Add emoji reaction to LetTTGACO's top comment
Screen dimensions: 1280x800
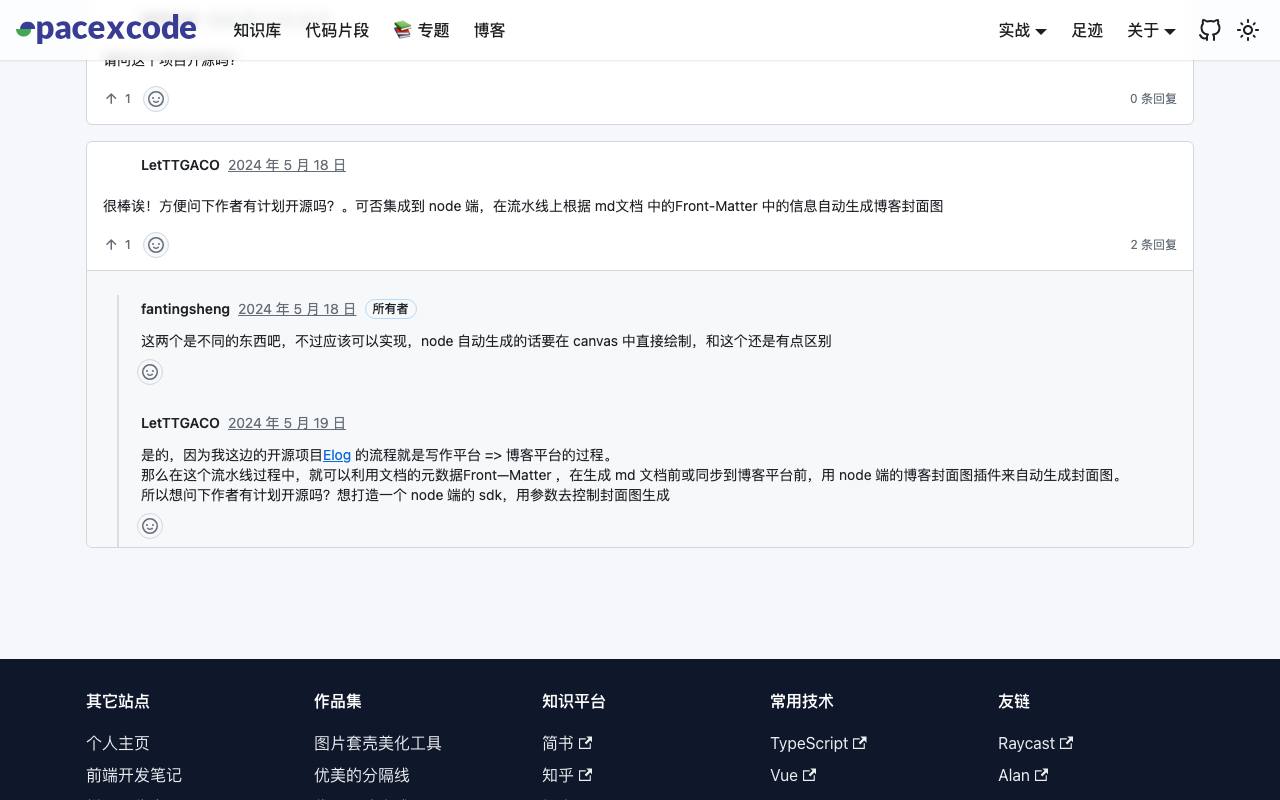[156, 245]
